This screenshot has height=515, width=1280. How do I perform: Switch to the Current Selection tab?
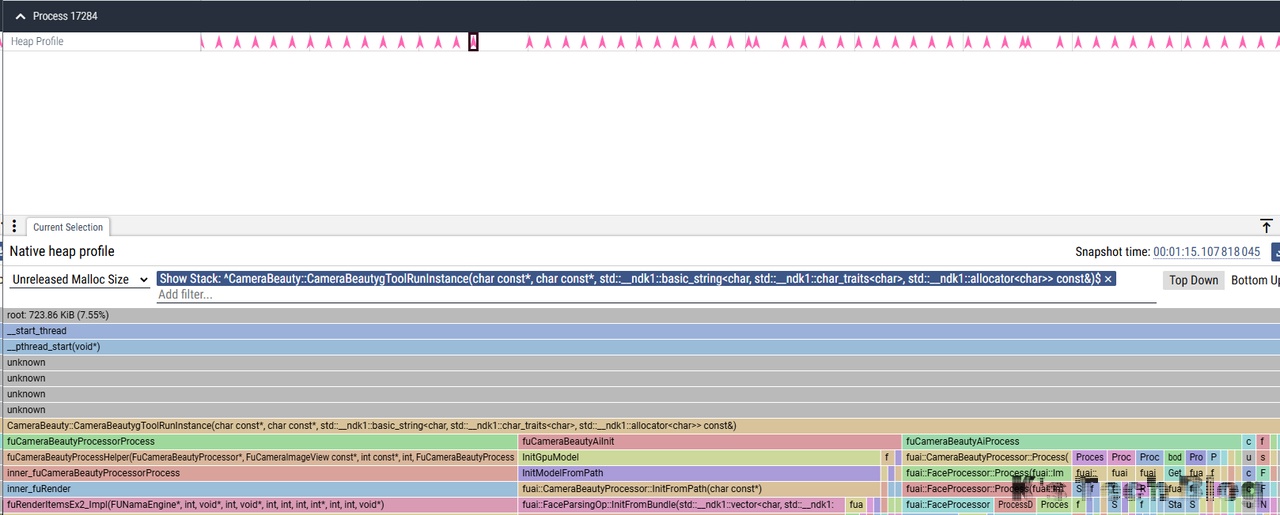69,227
